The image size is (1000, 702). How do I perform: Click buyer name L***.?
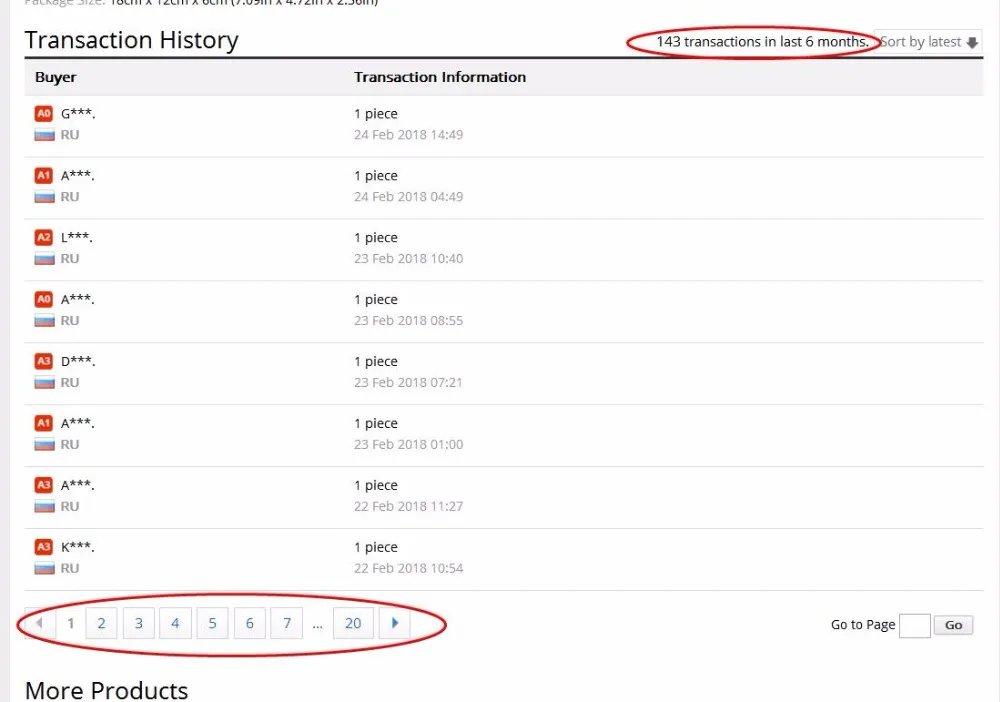pos(77,237)
